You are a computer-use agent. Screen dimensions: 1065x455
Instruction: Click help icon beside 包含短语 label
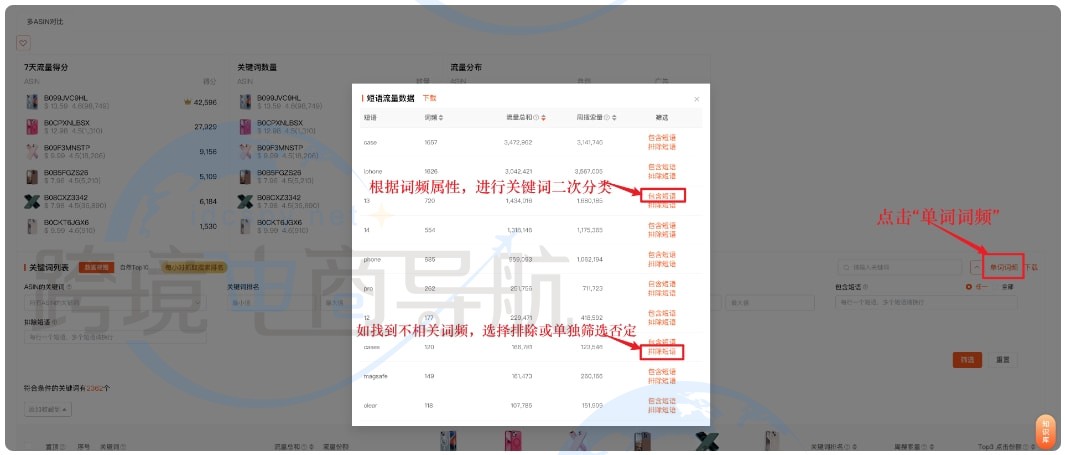(863, 287)
